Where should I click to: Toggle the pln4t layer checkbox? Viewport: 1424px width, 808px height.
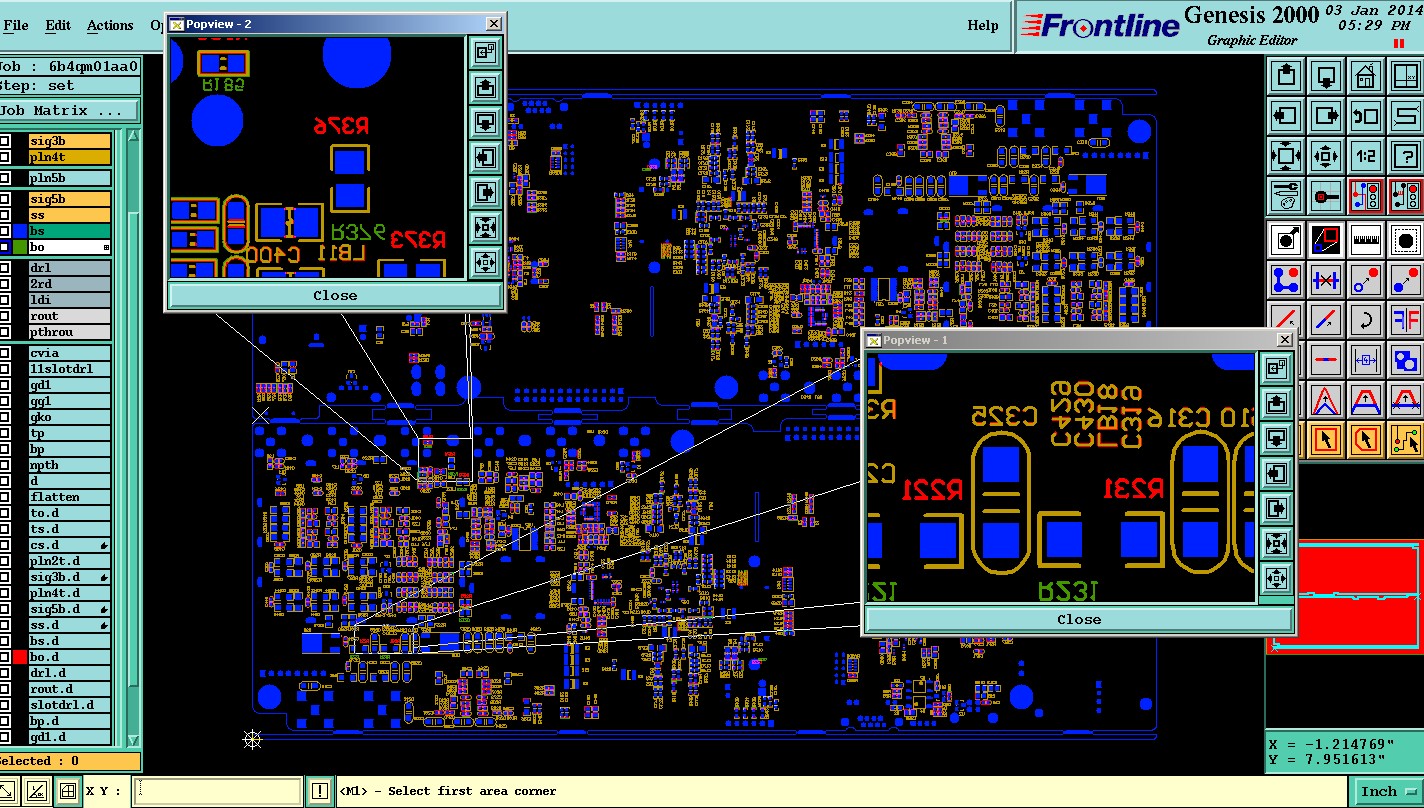click(x=5, y=157)
